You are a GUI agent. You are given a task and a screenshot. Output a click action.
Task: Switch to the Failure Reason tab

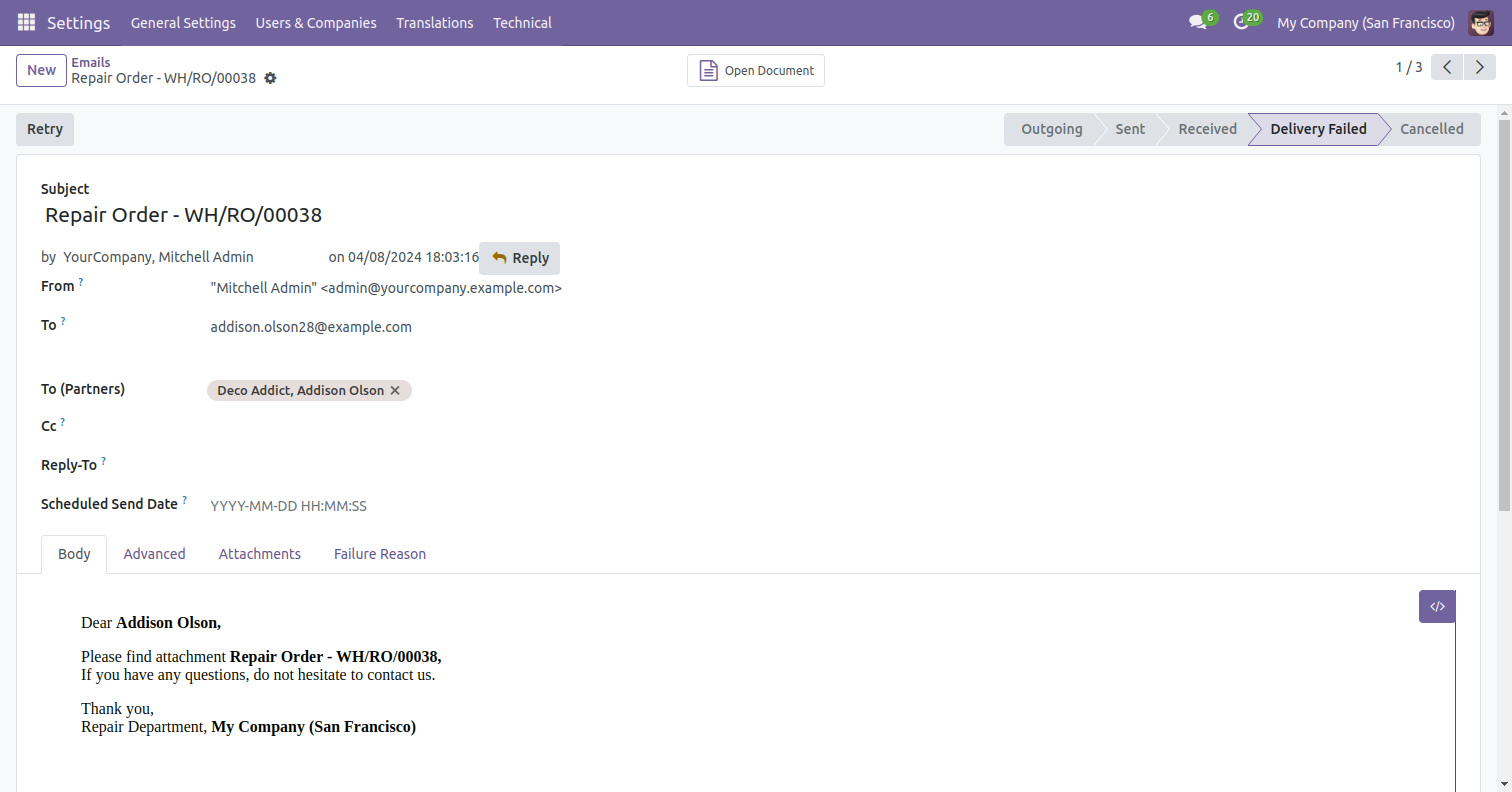380,554
